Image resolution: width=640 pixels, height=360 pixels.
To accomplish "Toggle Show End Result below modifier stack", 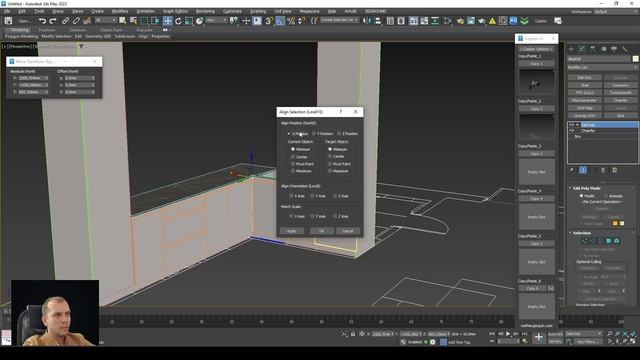I will [x=583, y=170].
